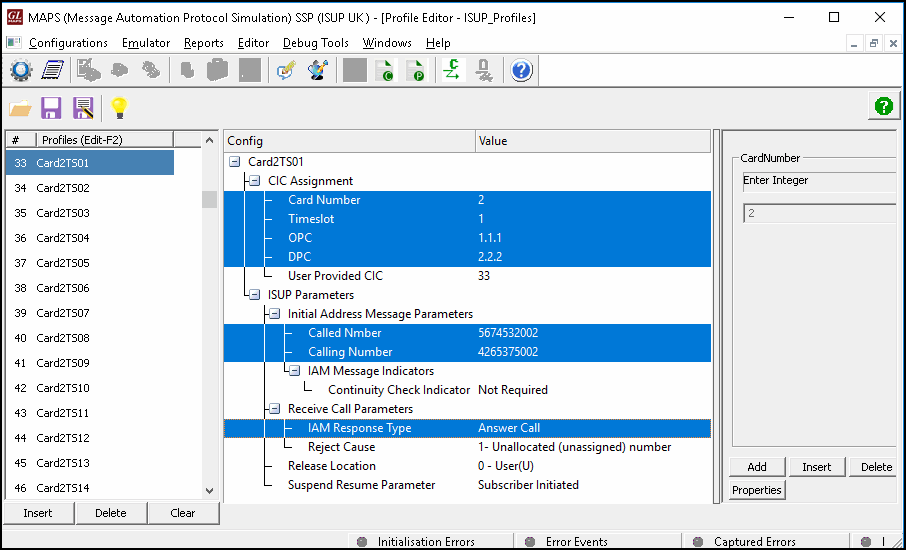Click the DPC value 2.2.2
The width and height of the screenshot is (906, 550).
click(x=490, y=257)
